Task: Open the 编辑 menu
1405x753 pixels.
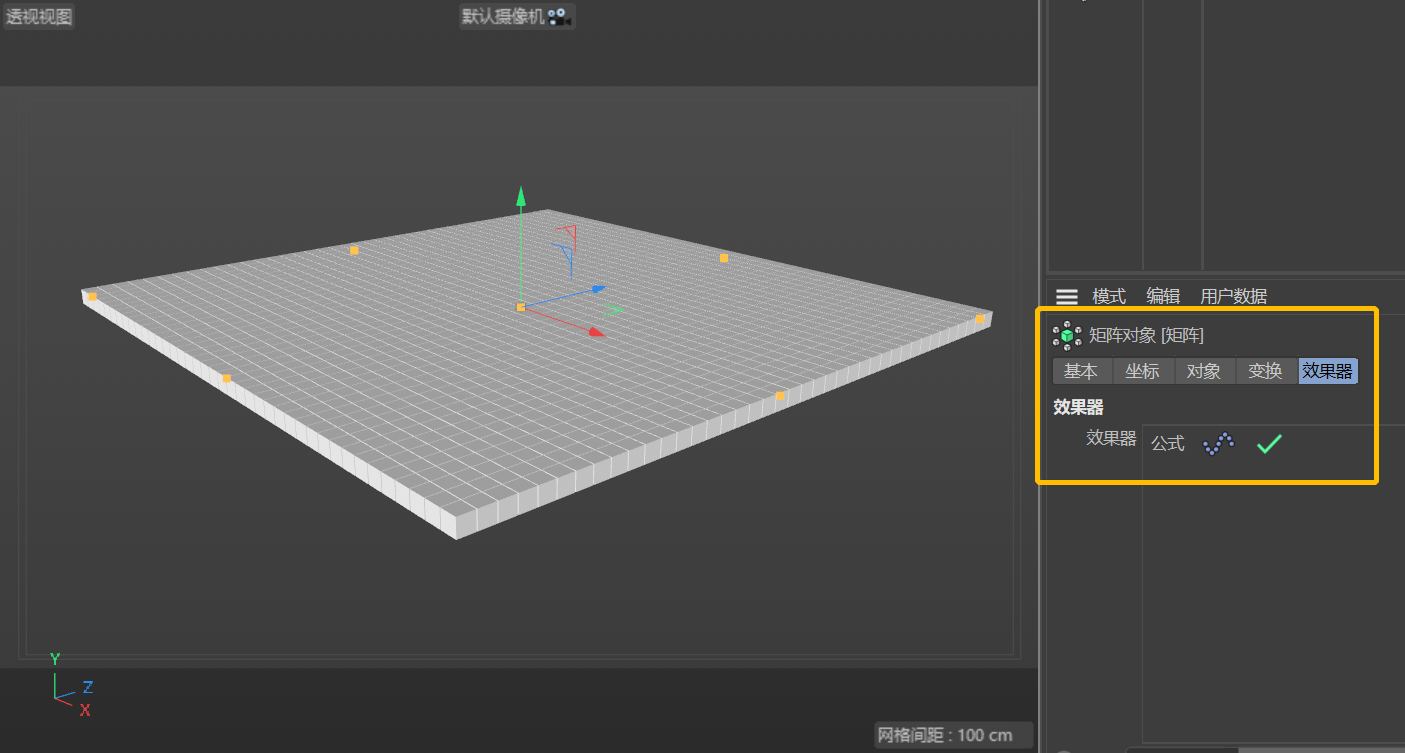Action: (x=1163, y=296)
